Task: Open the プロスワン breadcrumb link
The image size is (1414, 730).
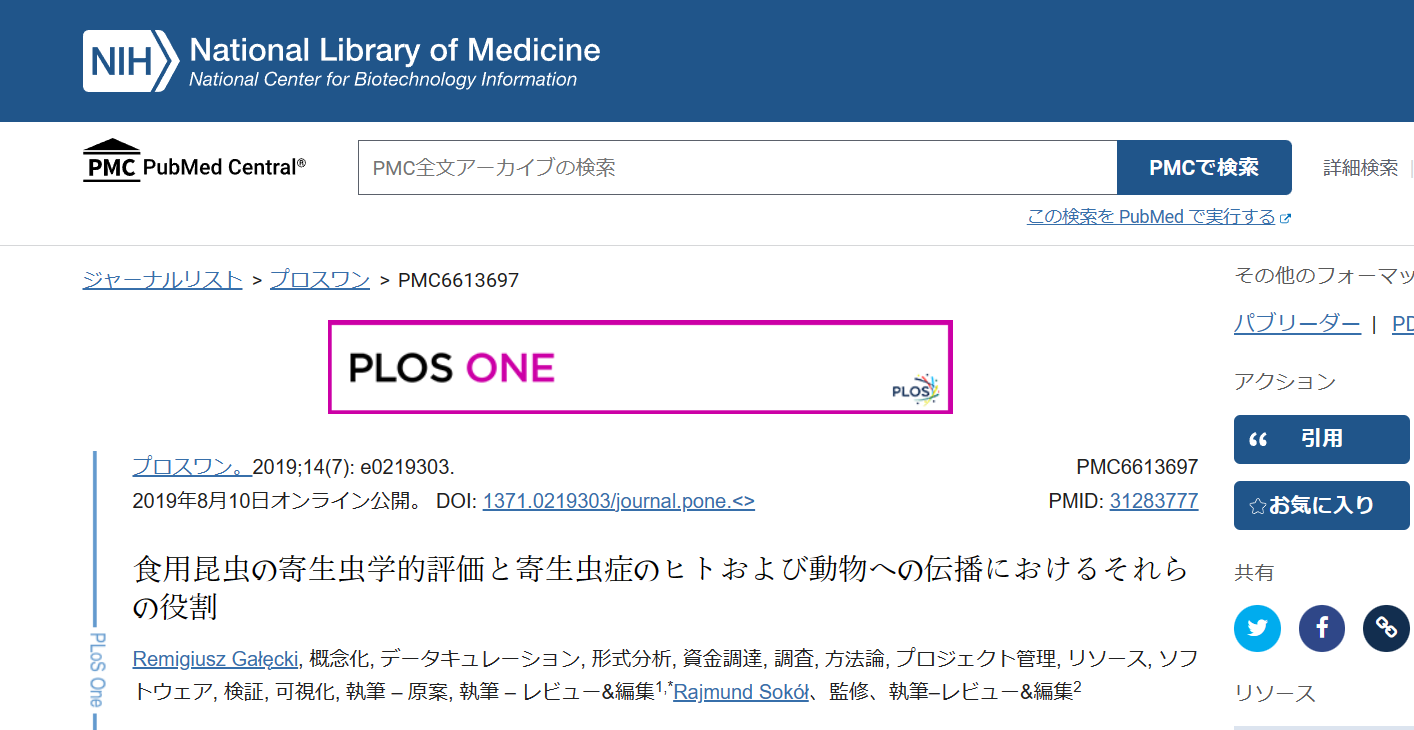Action: click(x=320, y=280)
